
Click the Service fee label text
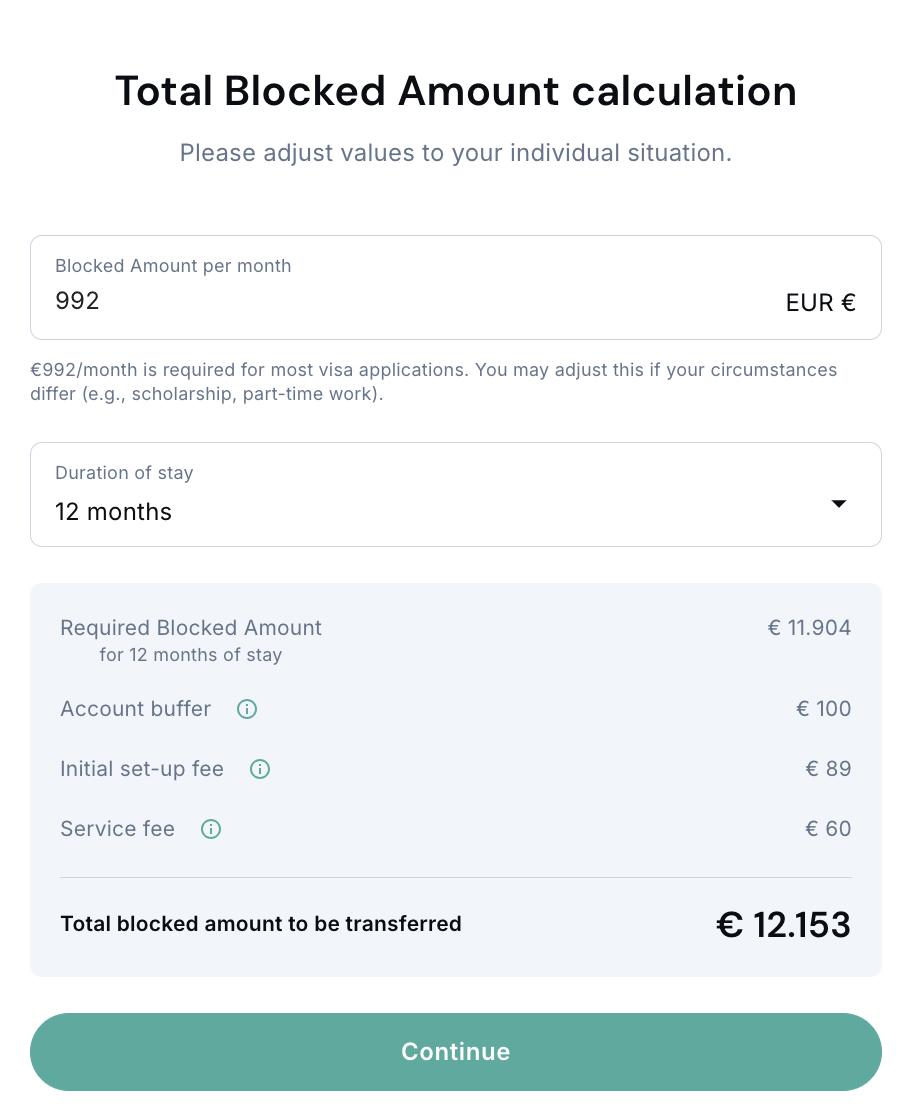point(118,829)
